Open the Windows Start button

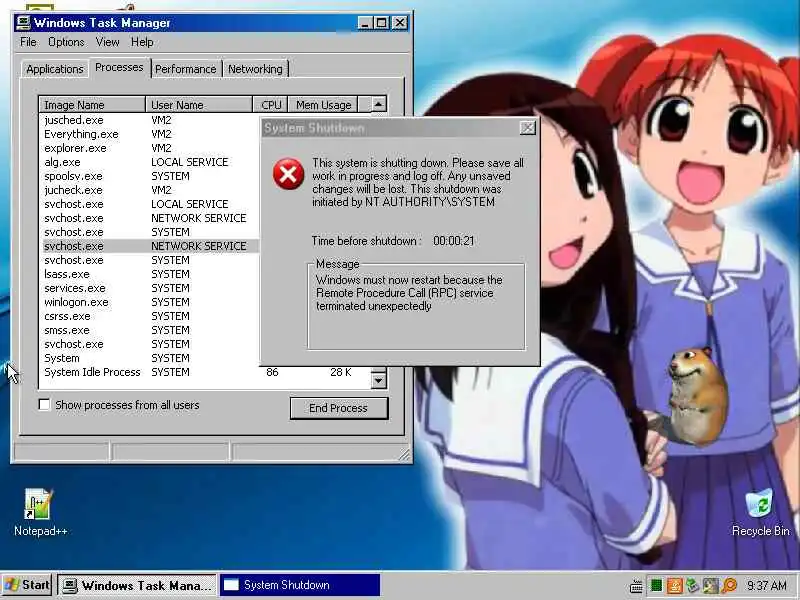pos(28,585)
